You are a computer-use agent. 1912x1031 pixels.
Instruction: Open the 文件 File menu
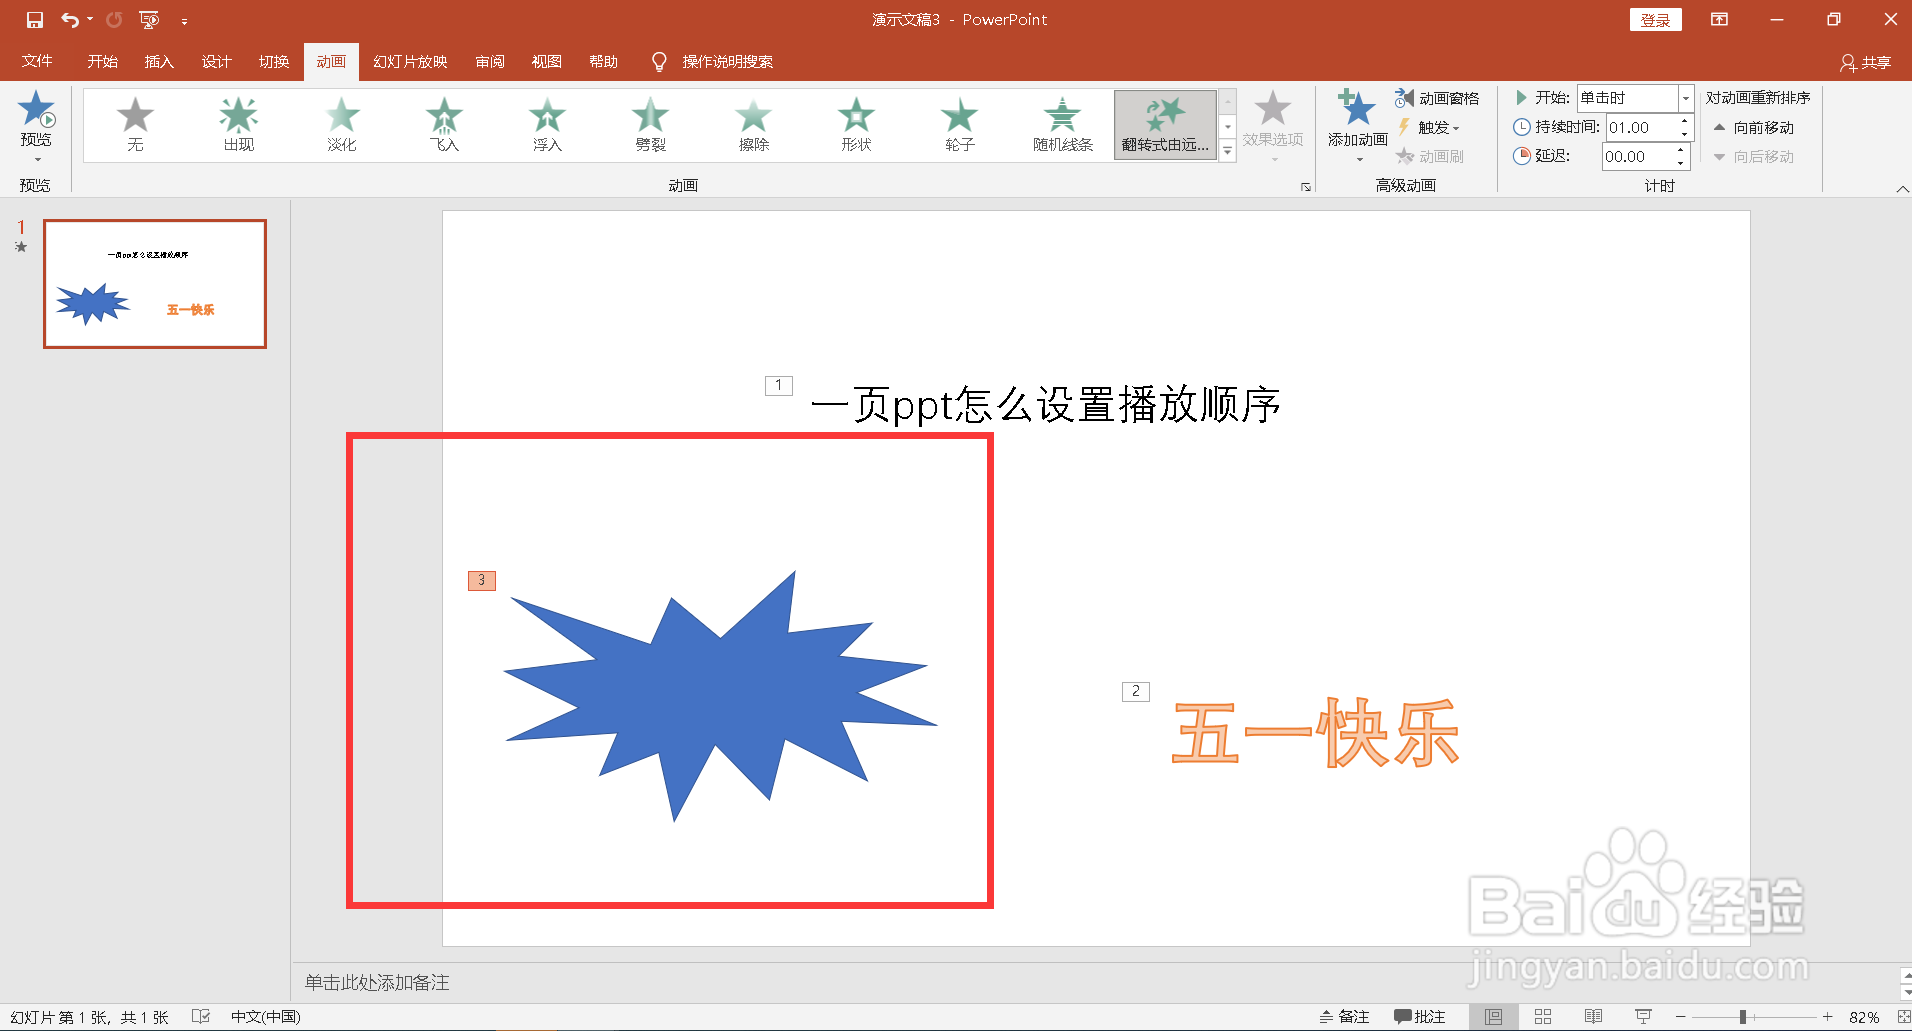tap(37, 61)
